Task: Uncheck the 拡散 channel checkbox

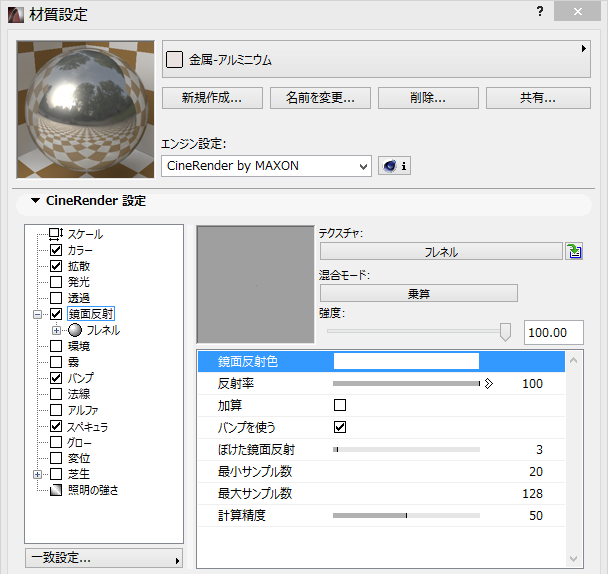Action: [56, 266]
